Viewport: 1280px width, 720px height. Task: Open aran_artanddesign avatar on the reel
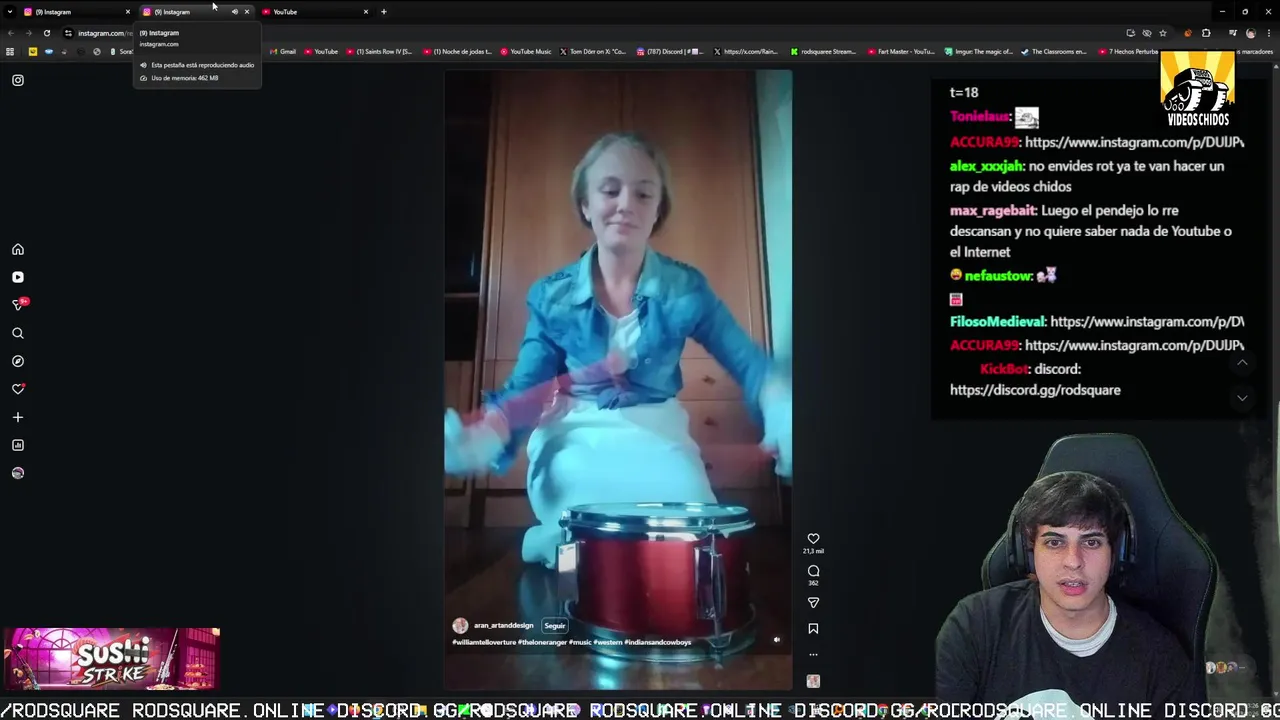click(x=460, y=625)
